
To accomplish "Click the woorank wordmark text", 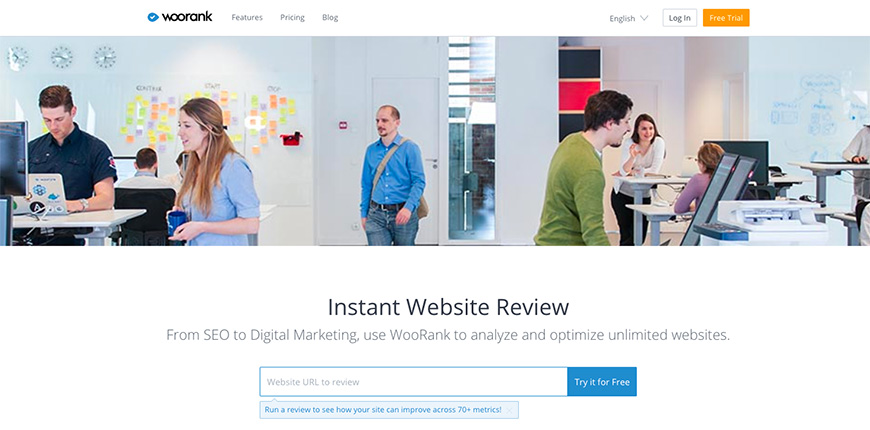I will 187,17.
